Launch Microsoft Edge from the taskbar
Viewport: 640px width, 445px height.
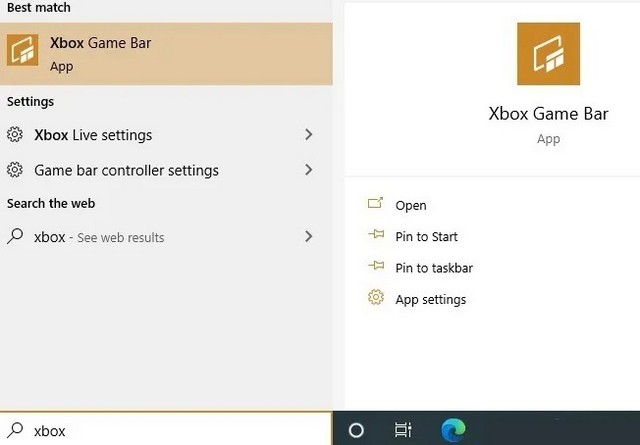pyautogui.click(x=453, y=430)
